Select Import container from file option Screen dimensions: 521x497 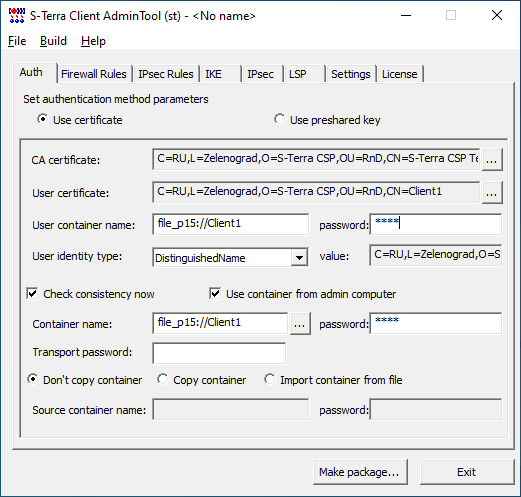coord(333,380)
